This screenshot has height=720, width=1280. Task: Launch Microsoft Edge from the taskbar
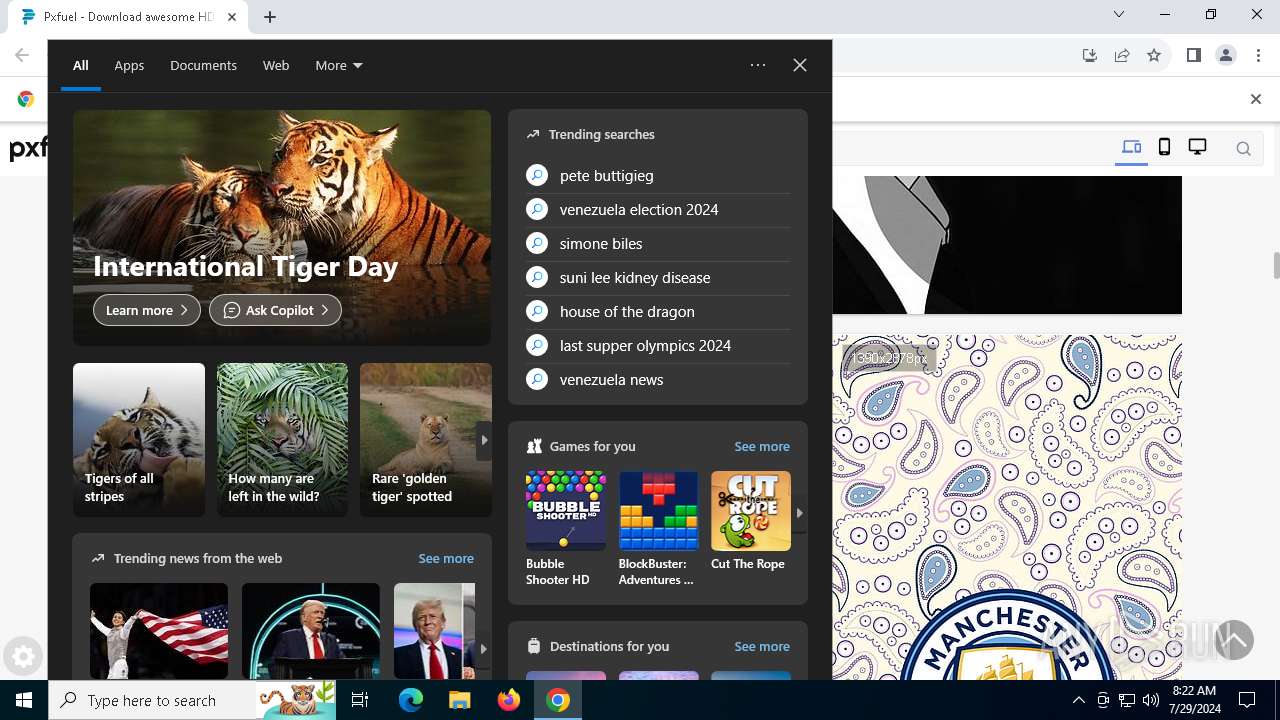411,700
